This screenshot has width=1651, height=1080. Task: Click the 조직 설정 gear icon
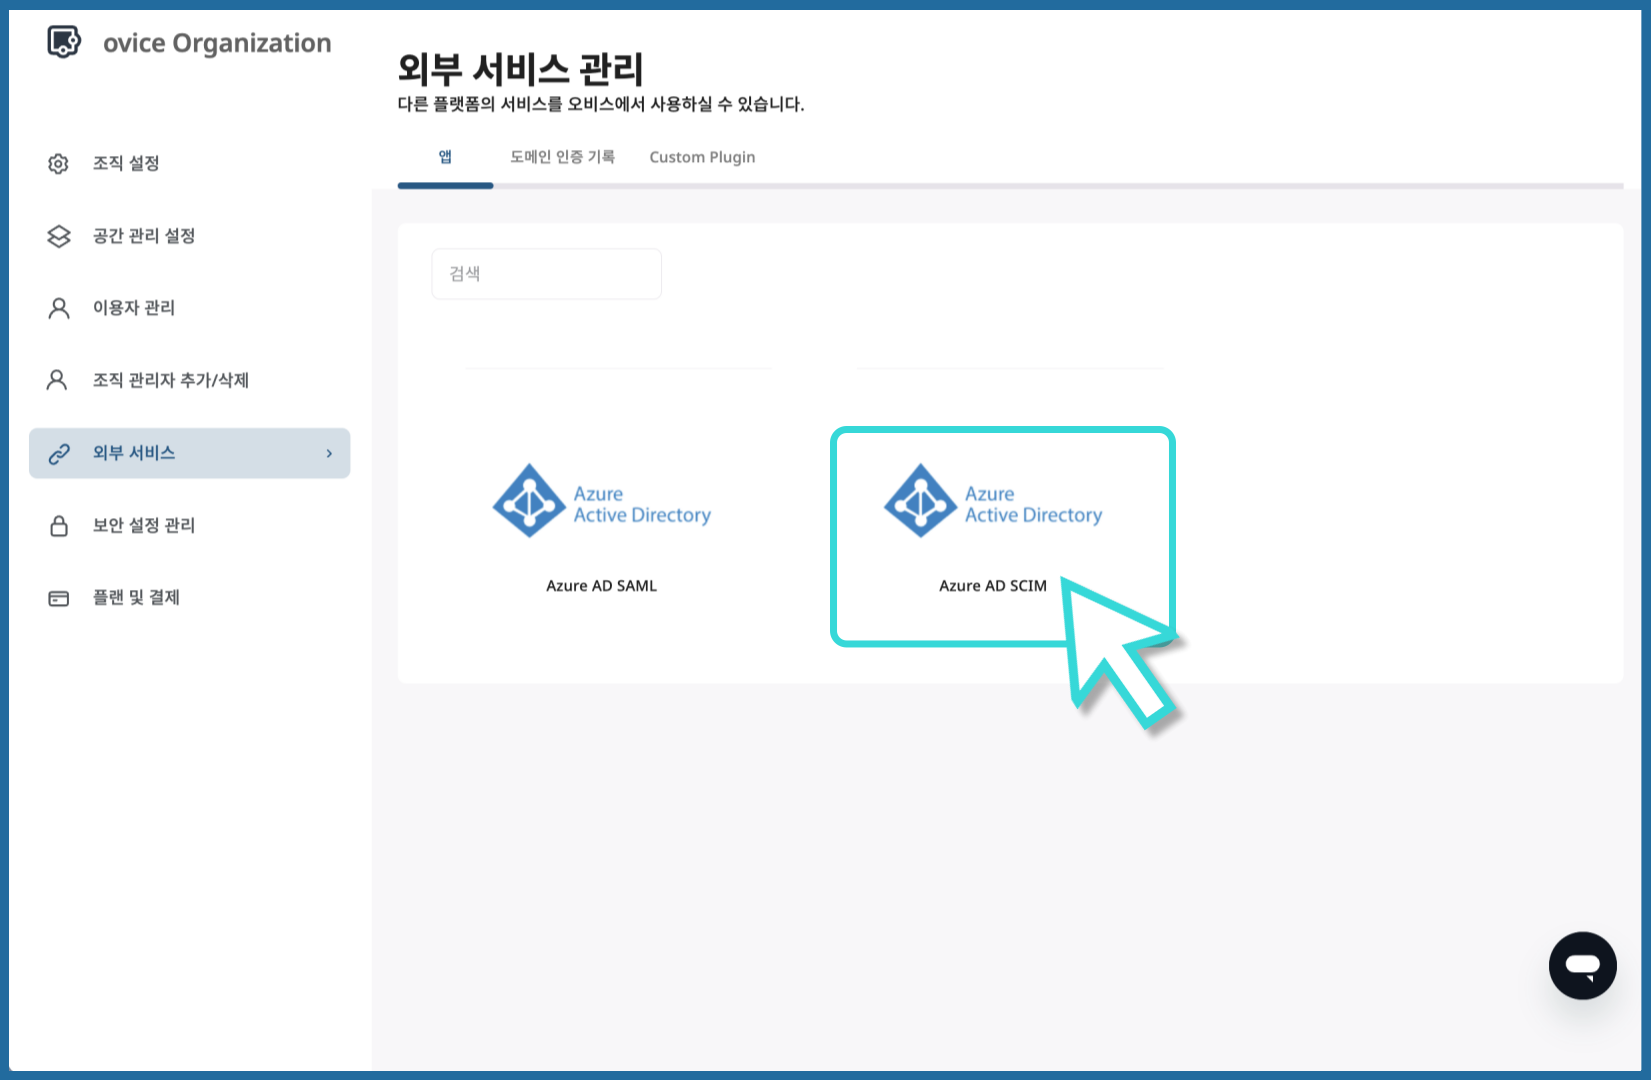(x=59, y=164)
